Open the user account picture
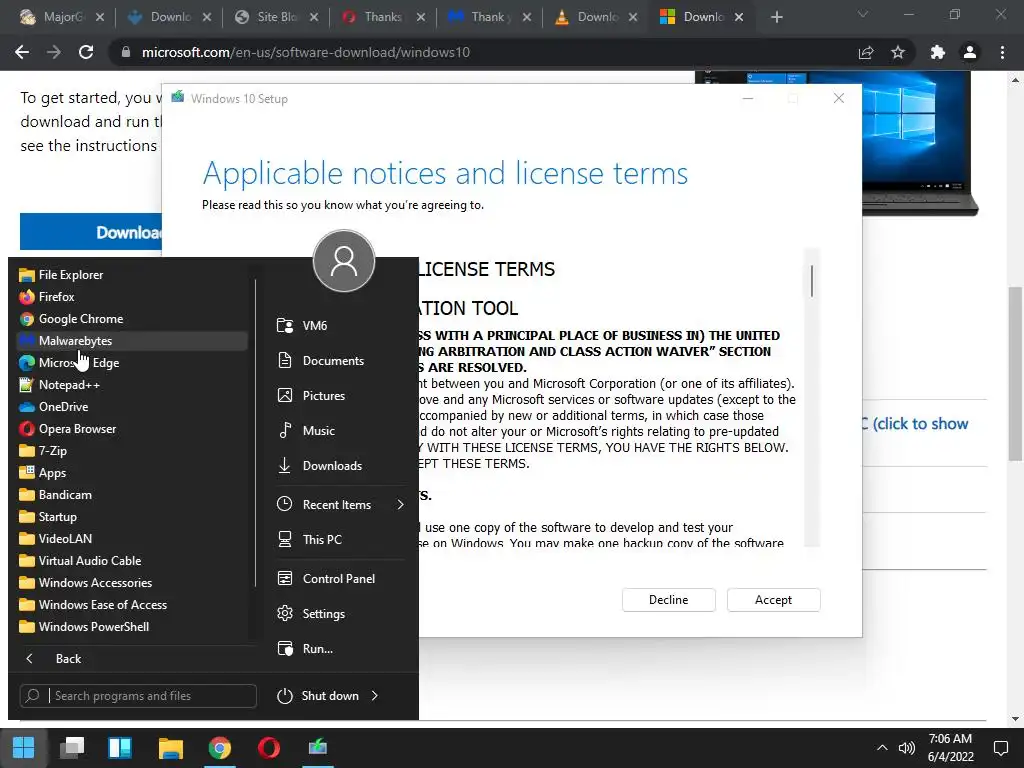This screenshot has height=768, width=1024. (344, 261)
